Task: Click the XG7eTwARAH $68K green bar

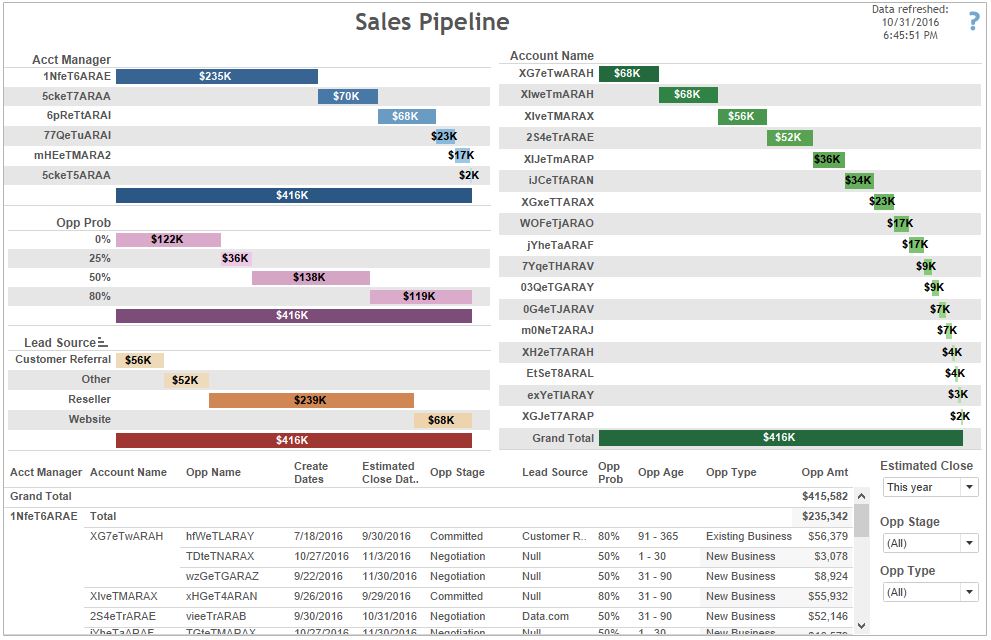Action: point(628,73)
